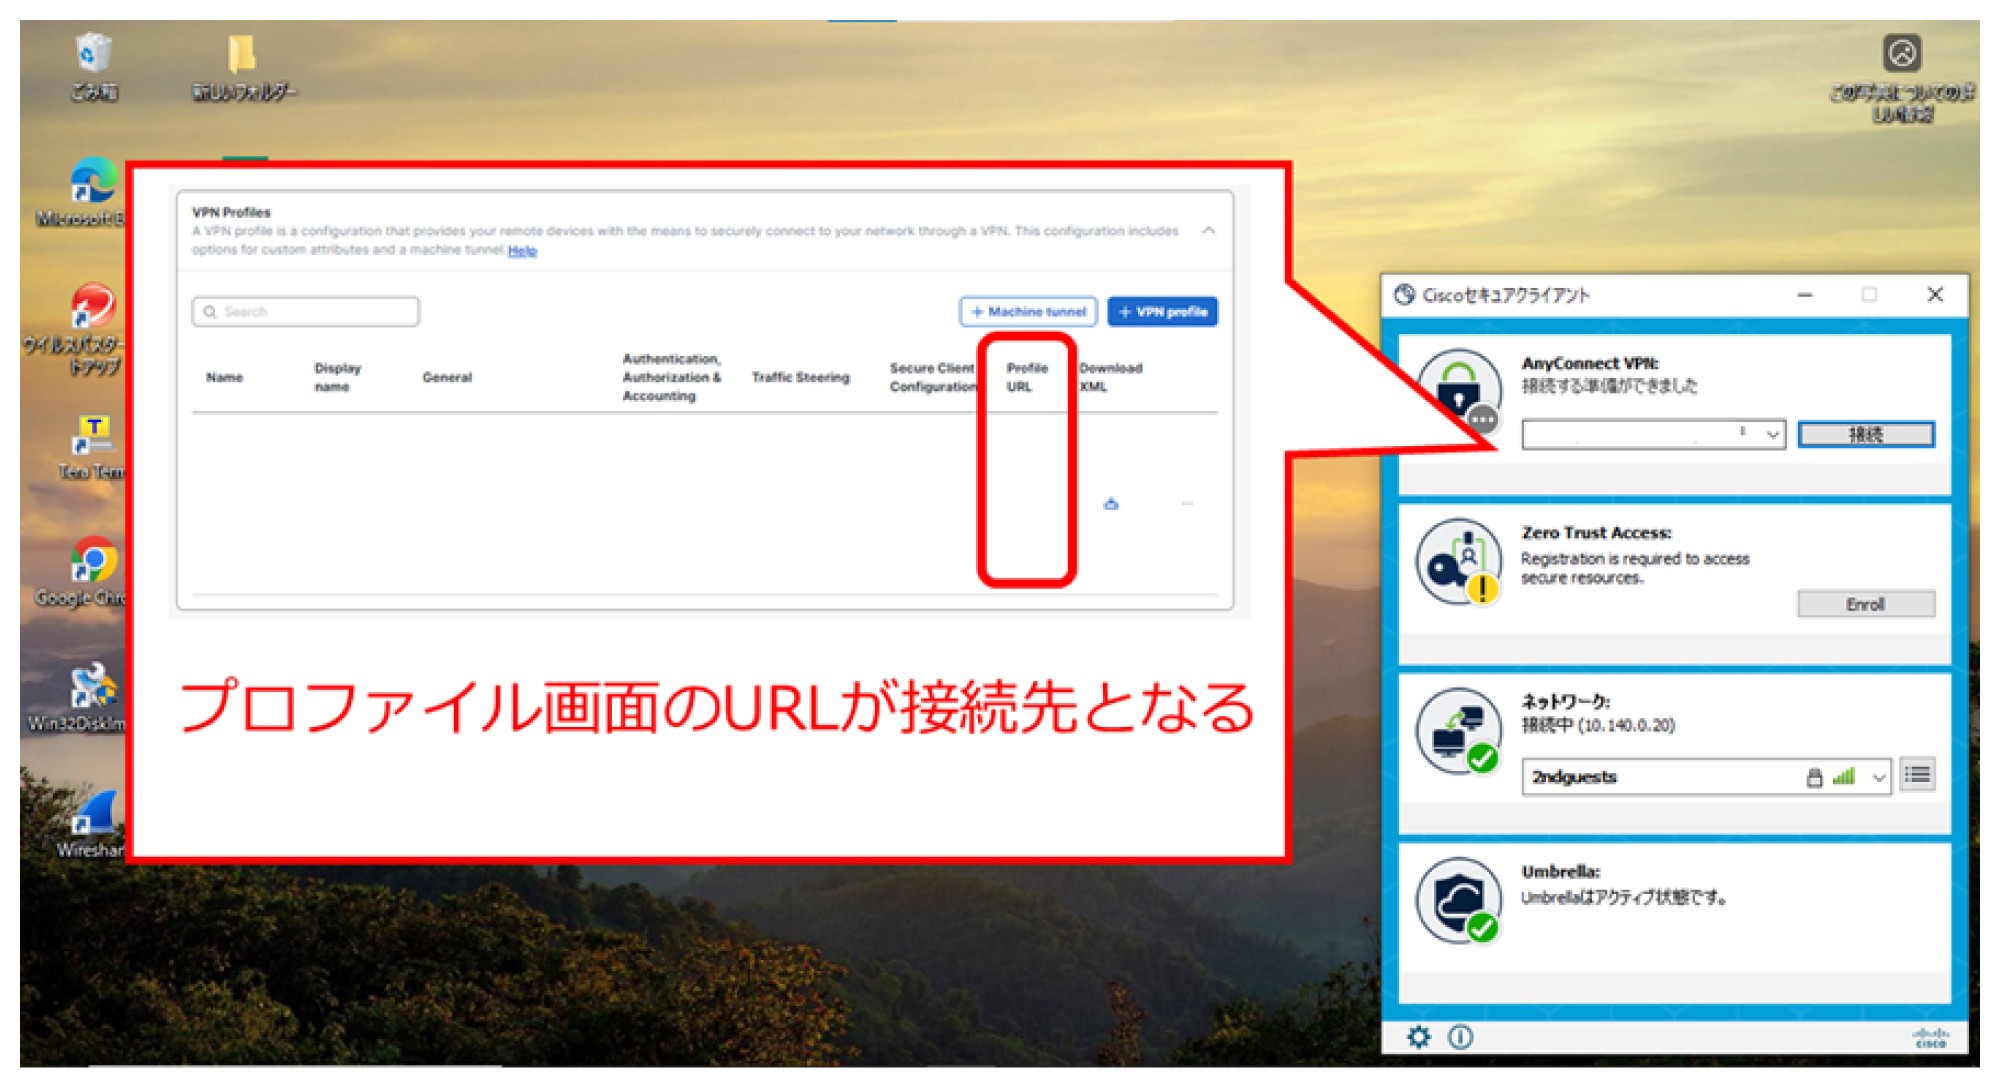
Task: Click the Profile URL column header
Action: pos(1027,377)
